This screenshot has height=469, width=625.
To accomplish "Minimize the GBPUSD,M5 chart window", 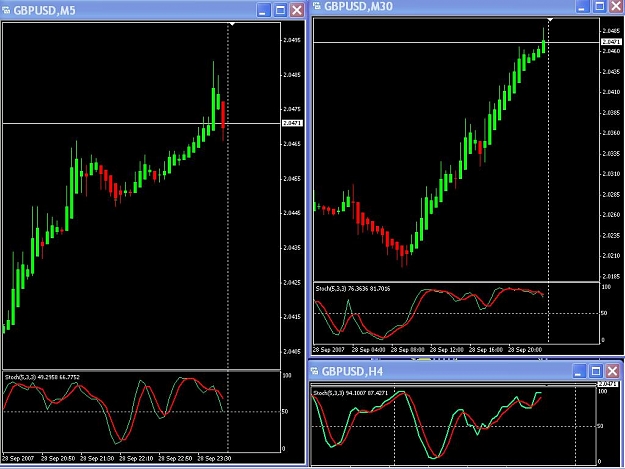I will pos(263,10).
